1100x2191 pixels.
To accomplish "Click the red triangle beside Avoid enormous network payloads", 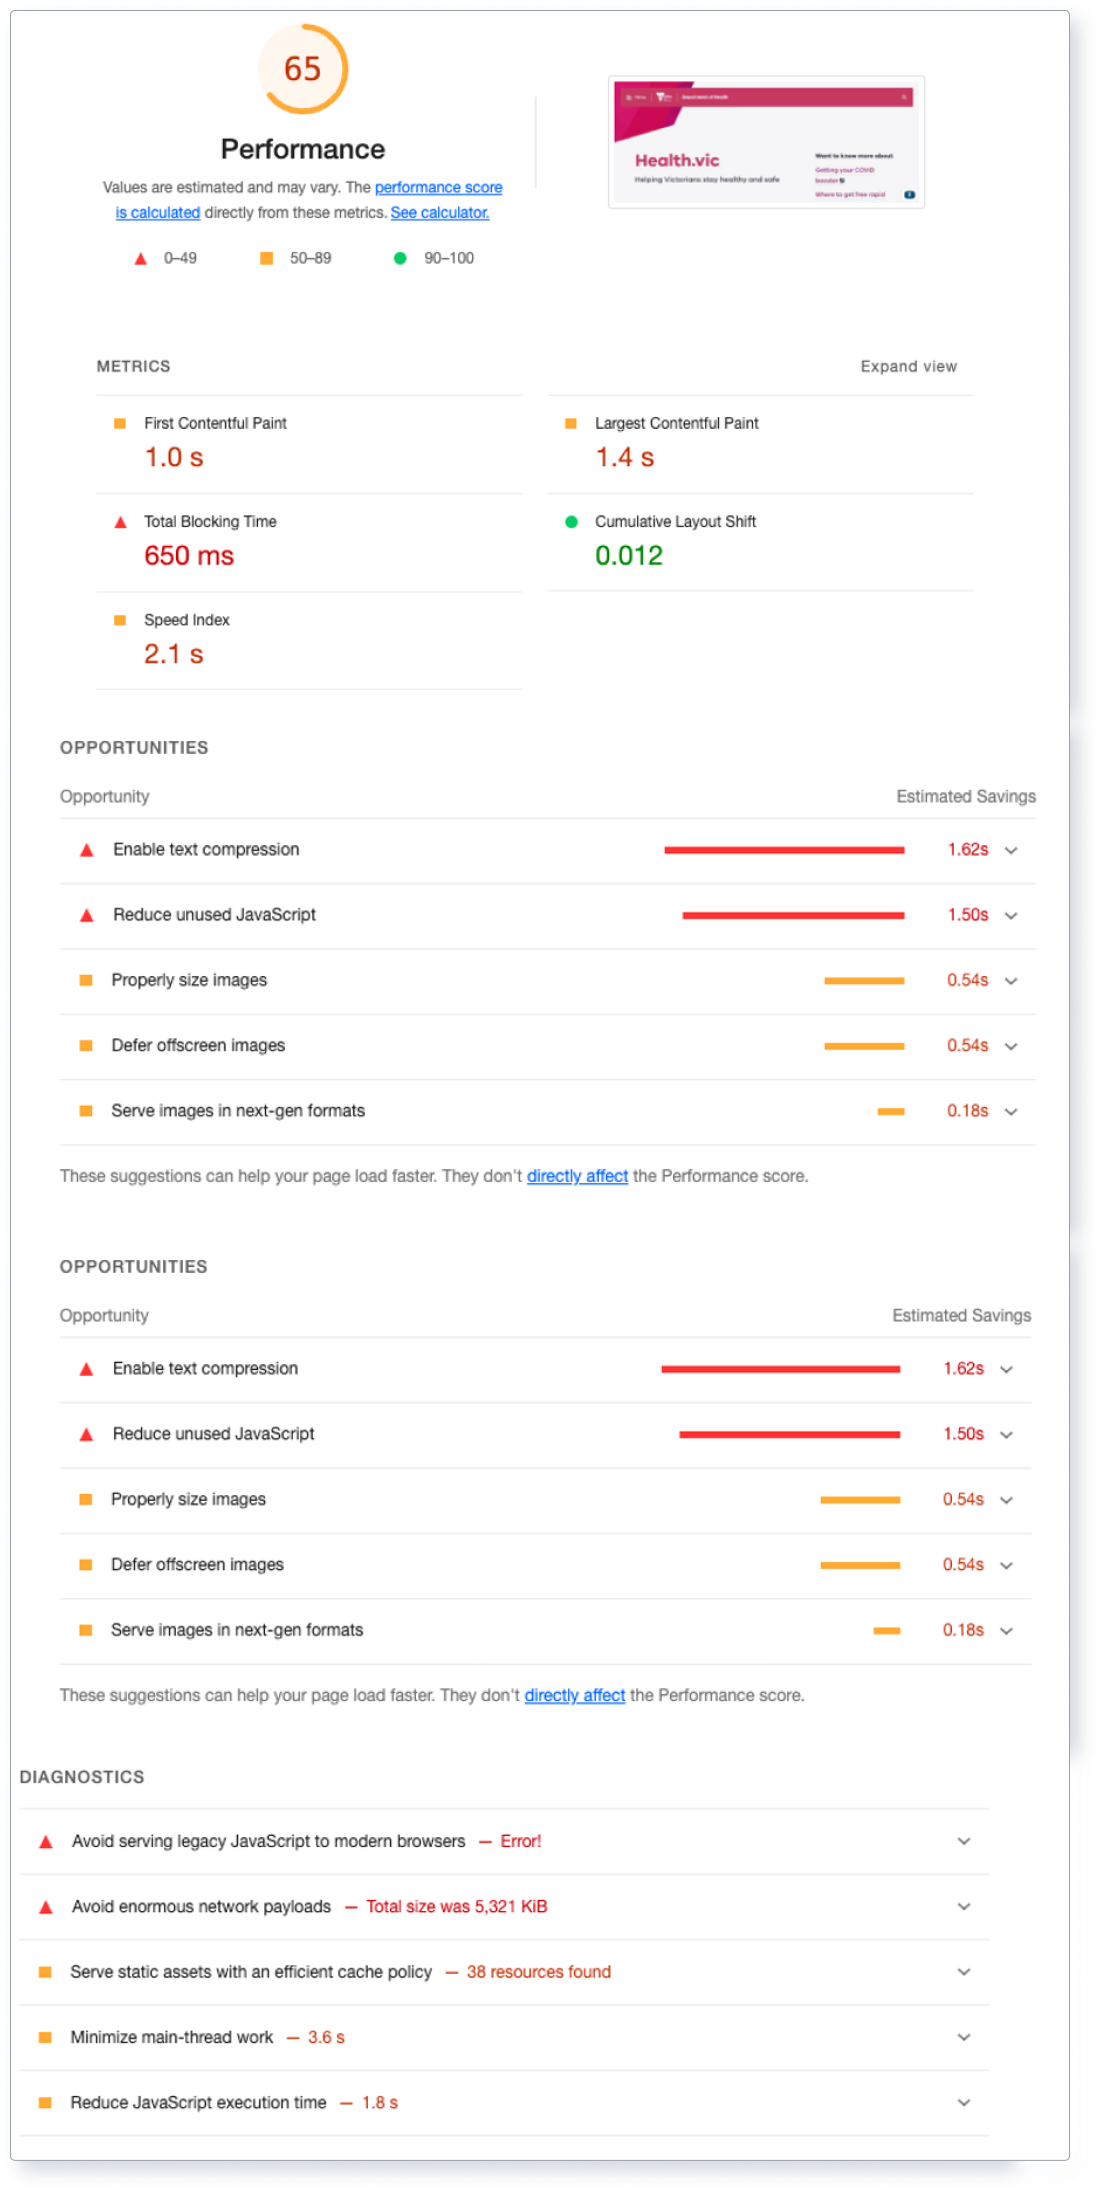I will pyautogui.click(x=43, y=1906).
